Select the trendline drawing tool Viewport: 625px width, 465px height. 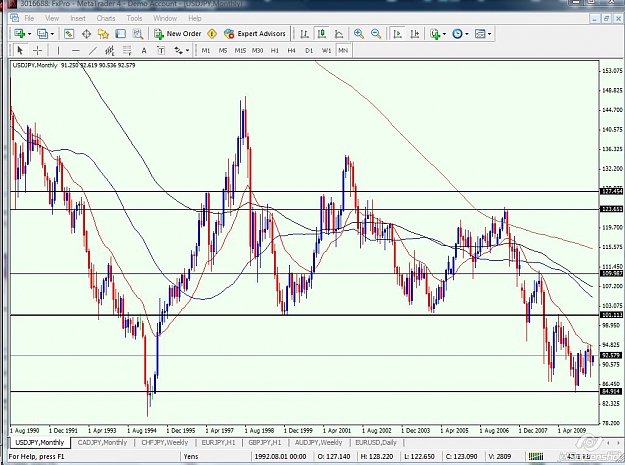coord(92,51)
